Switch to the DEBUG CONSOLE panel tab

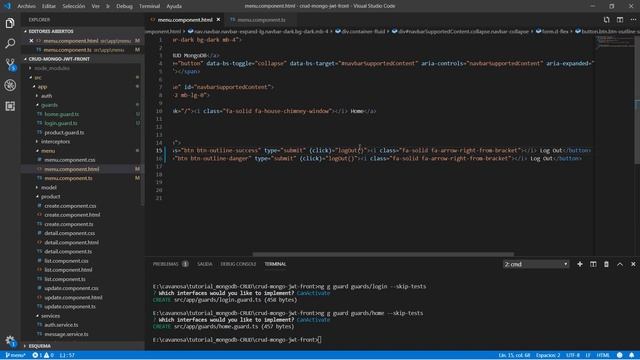238,264
